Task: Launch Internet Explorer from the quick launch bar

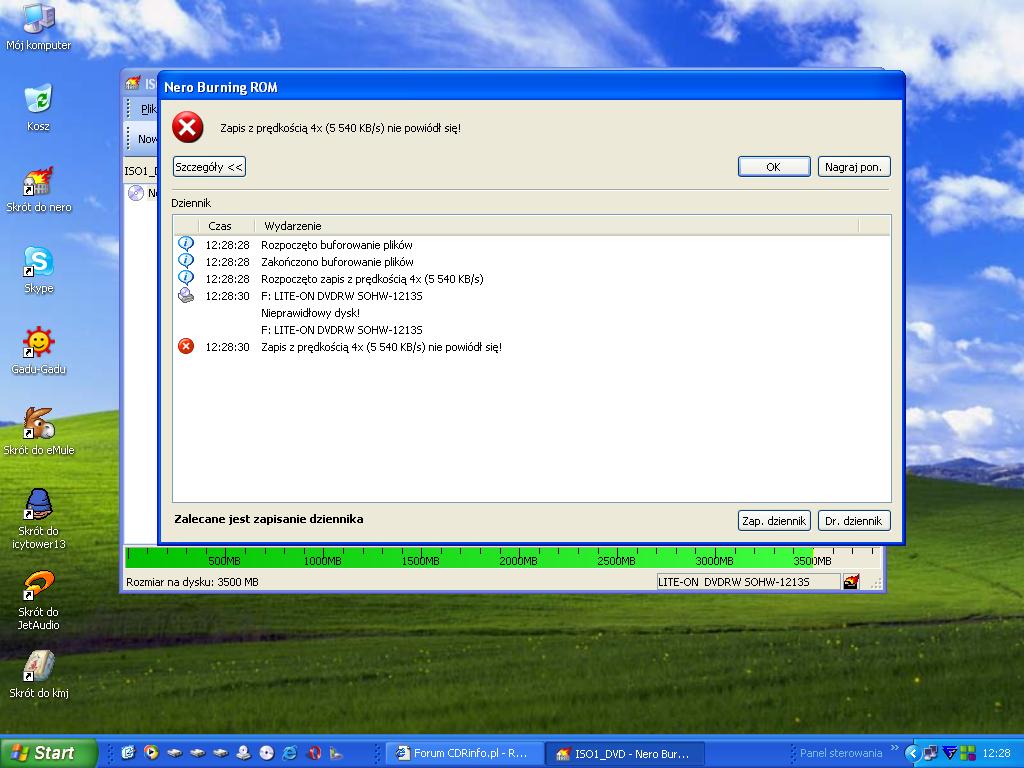Action: pyautogui.click(x=289, y=753)
